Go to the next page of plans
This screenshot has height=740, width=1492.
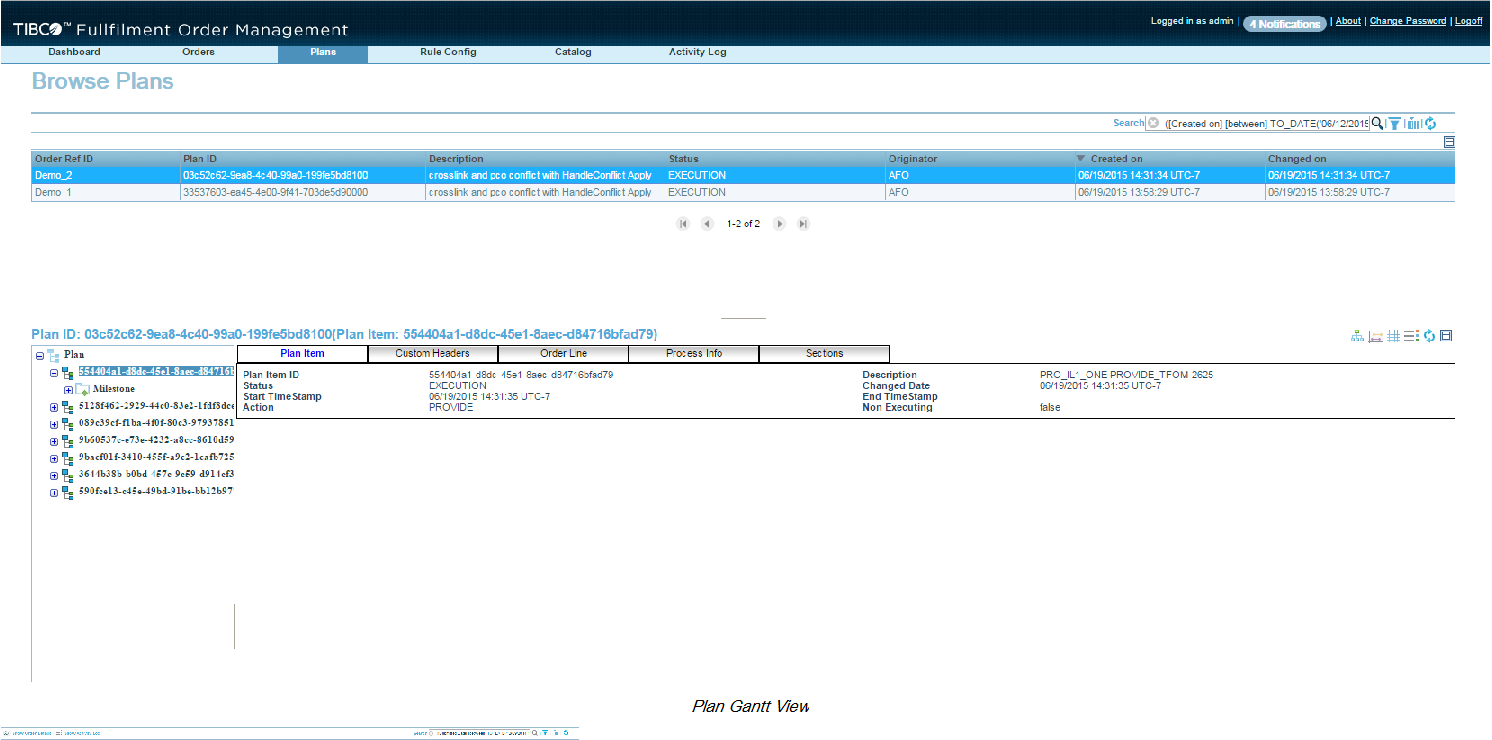pyautogui.click(x=779, y=224)
